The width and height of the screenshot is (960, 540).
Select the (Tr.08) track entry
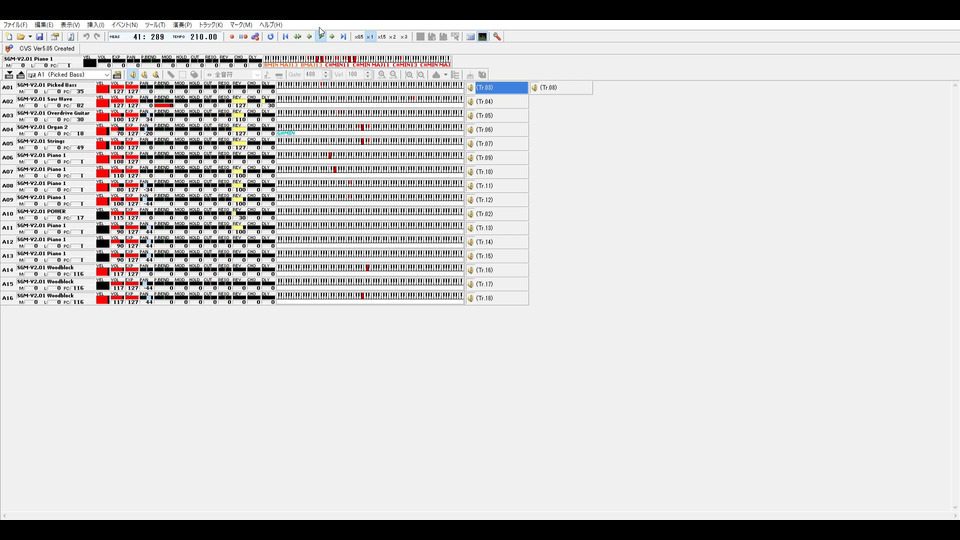pyautogui.click(x=561, y=88)
